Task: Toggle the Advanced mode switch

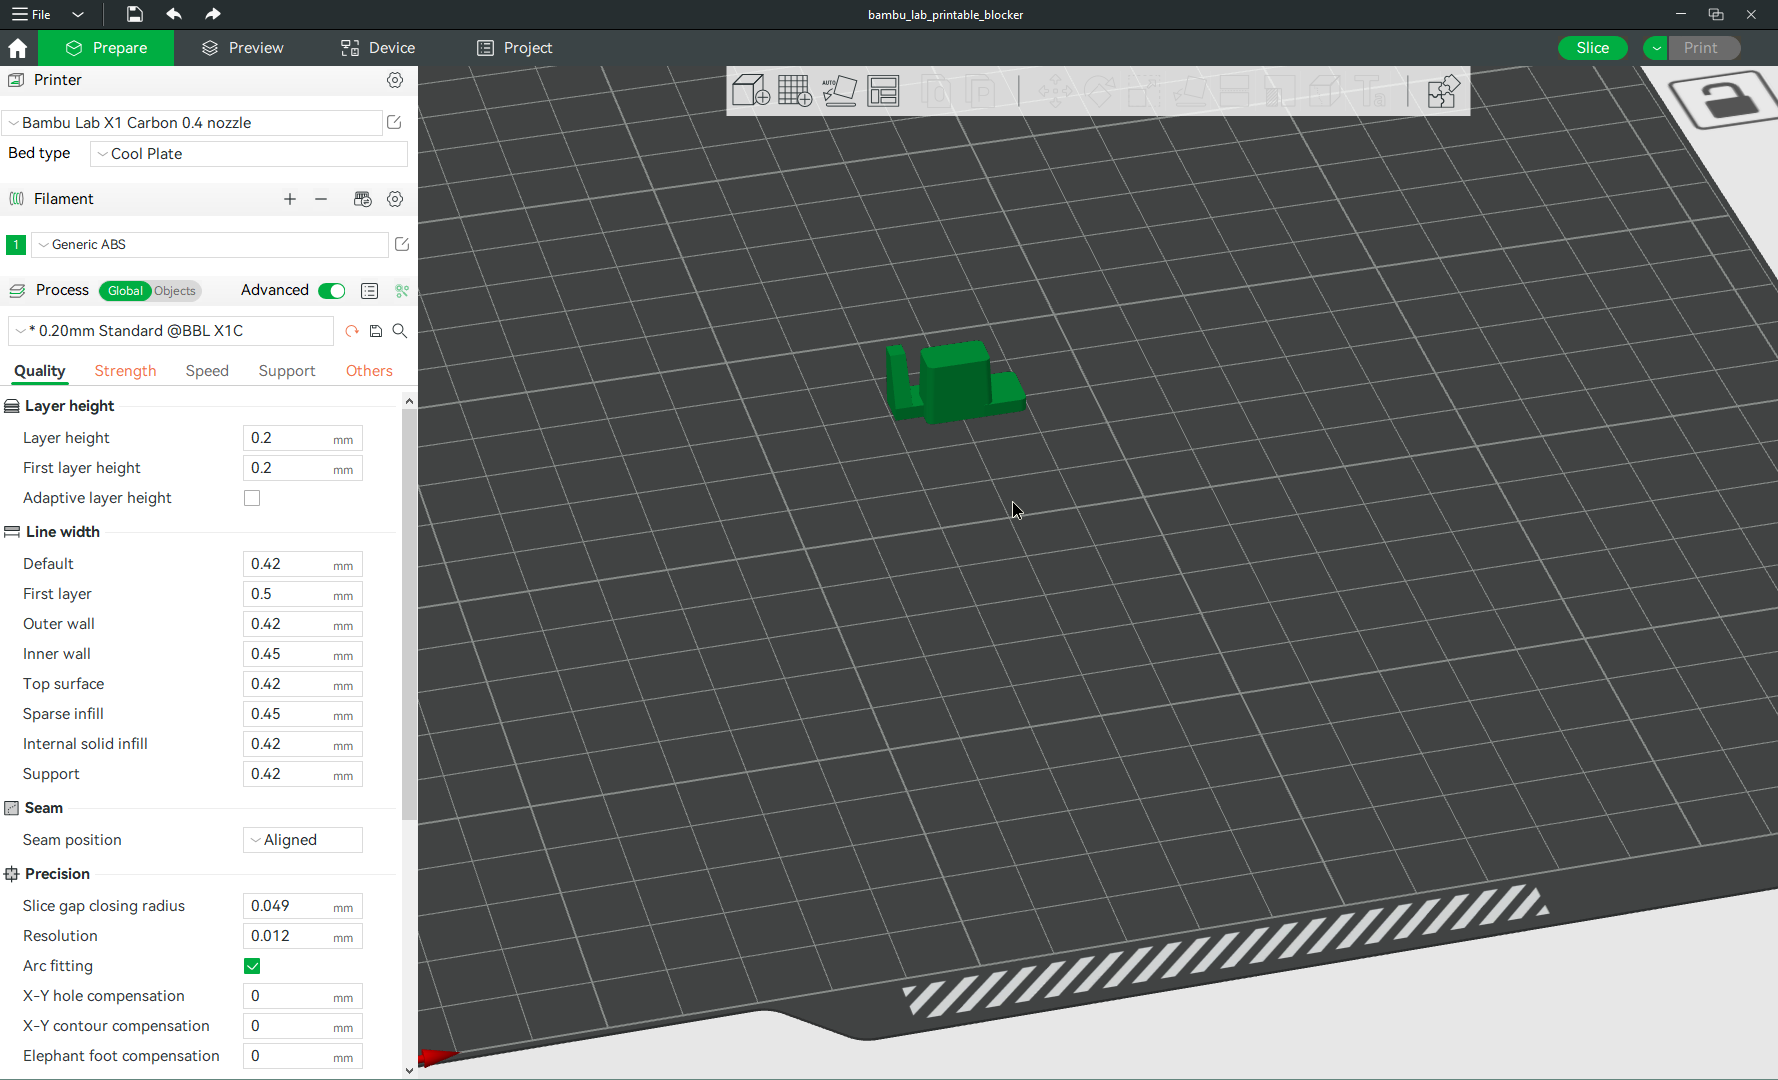Action: pos(332,291)
